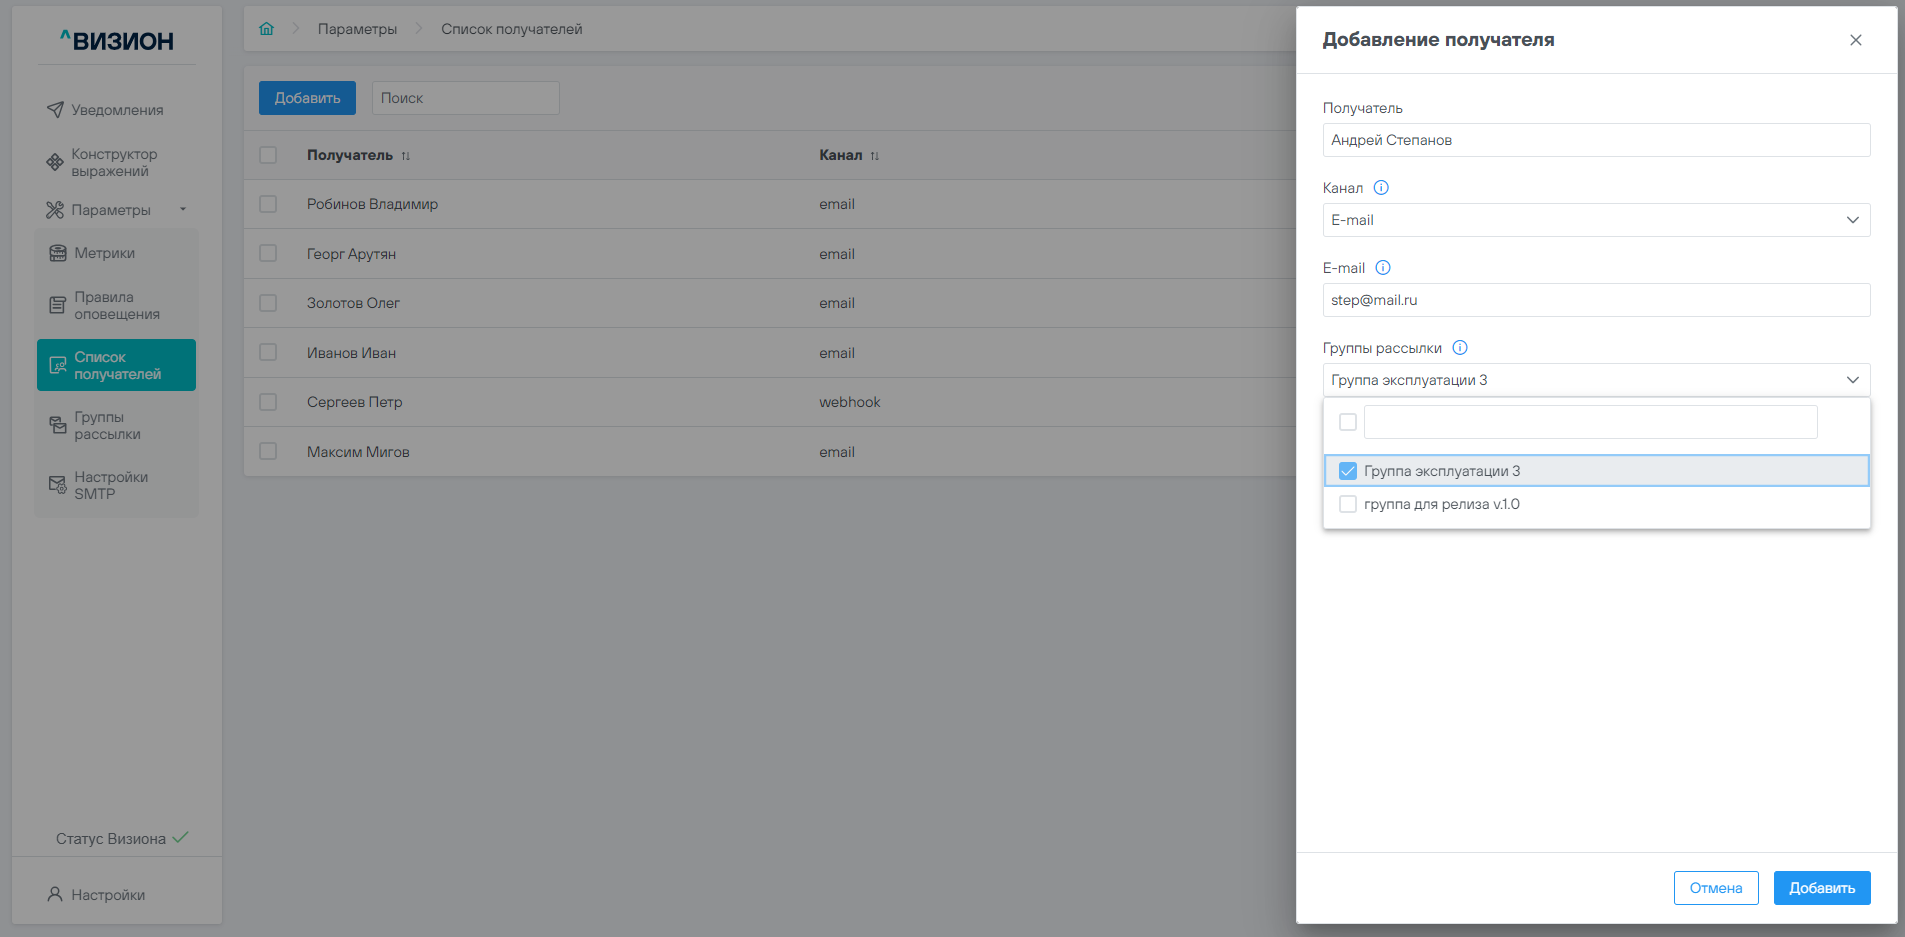Open the Канал E-mail dropdown
This screenshot has width=1905, height=937.
(x=1595, y=220)
